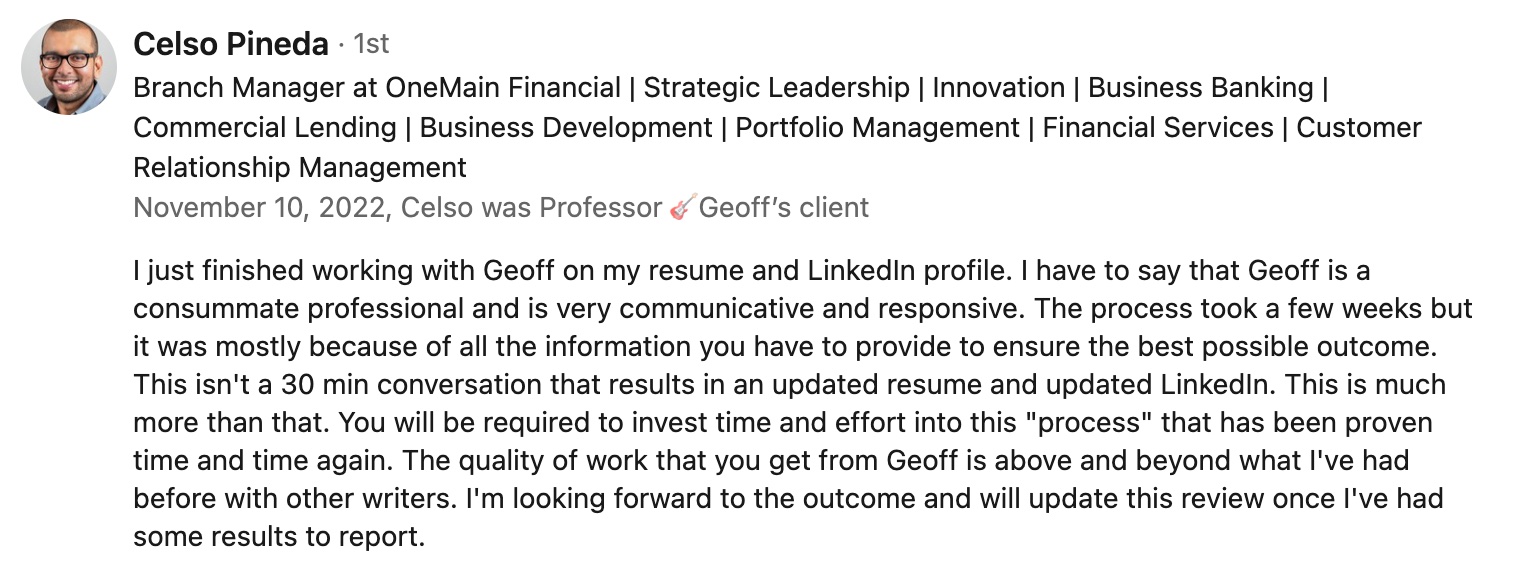Click "Commercial Lending" in the headline
This screenshot has height=562, width=1520.
265,128
